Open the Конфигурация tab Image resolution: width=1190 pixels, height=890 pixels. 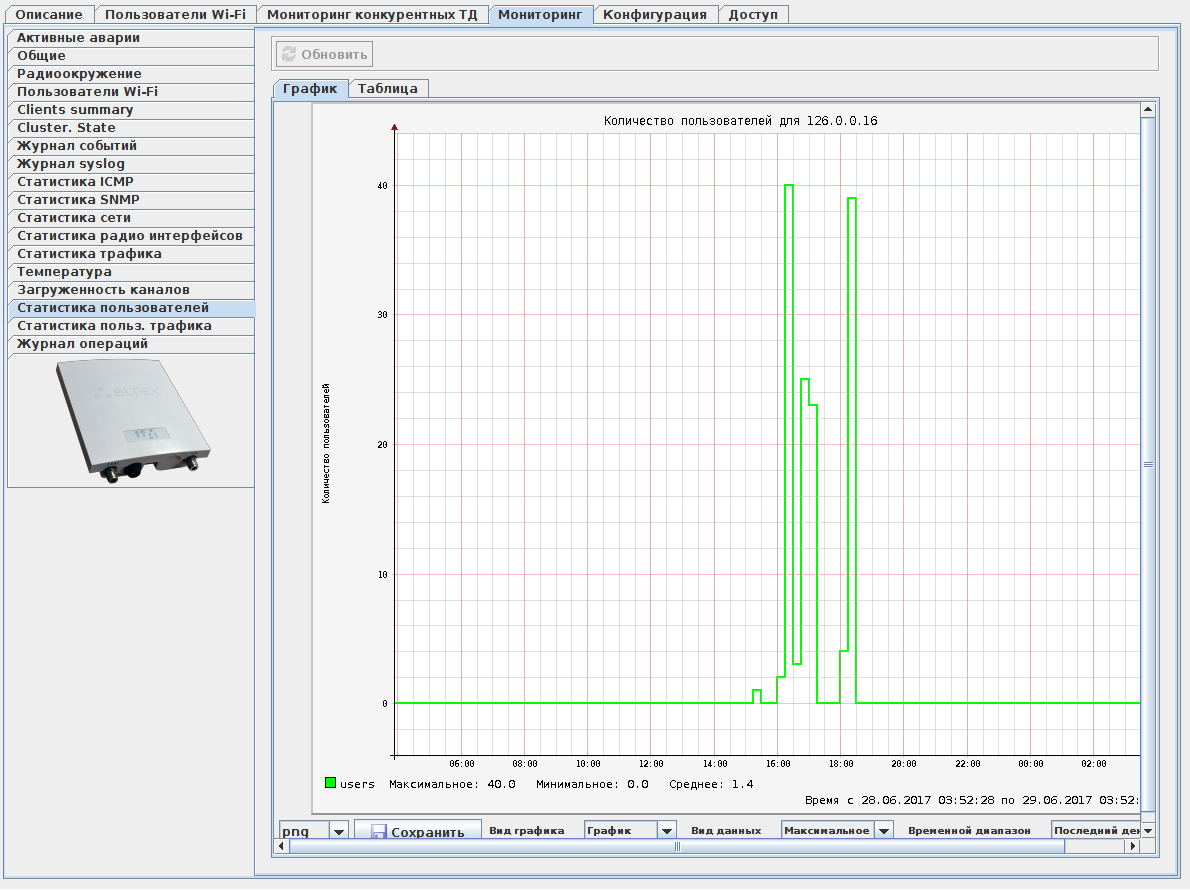[x=654, y=15]
